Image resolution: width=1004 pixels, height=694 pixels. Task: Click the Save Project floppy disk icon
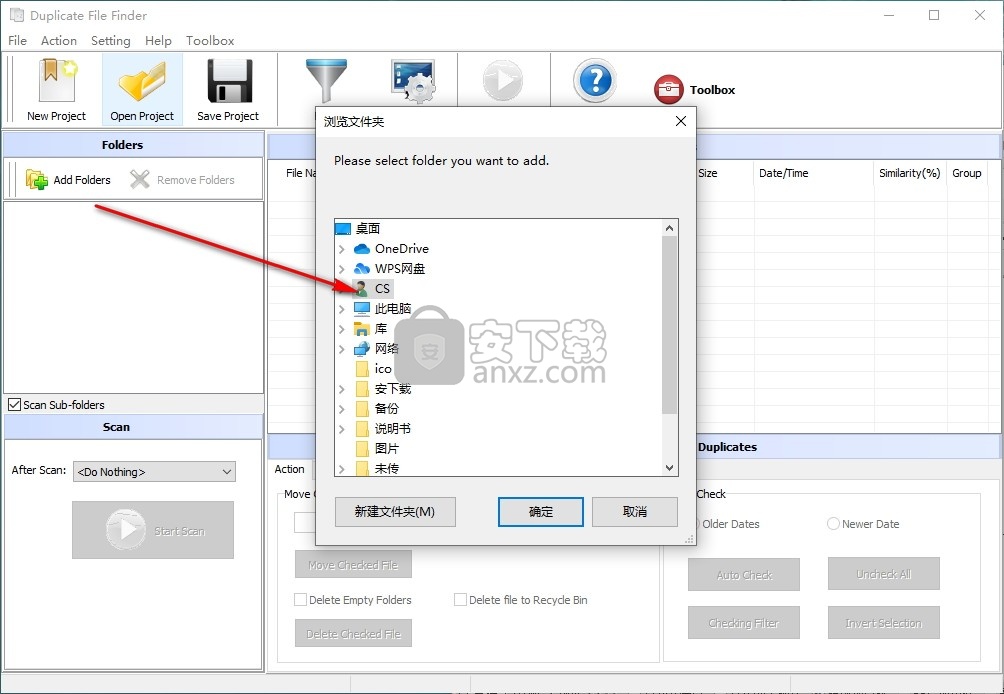click(229, 81)
